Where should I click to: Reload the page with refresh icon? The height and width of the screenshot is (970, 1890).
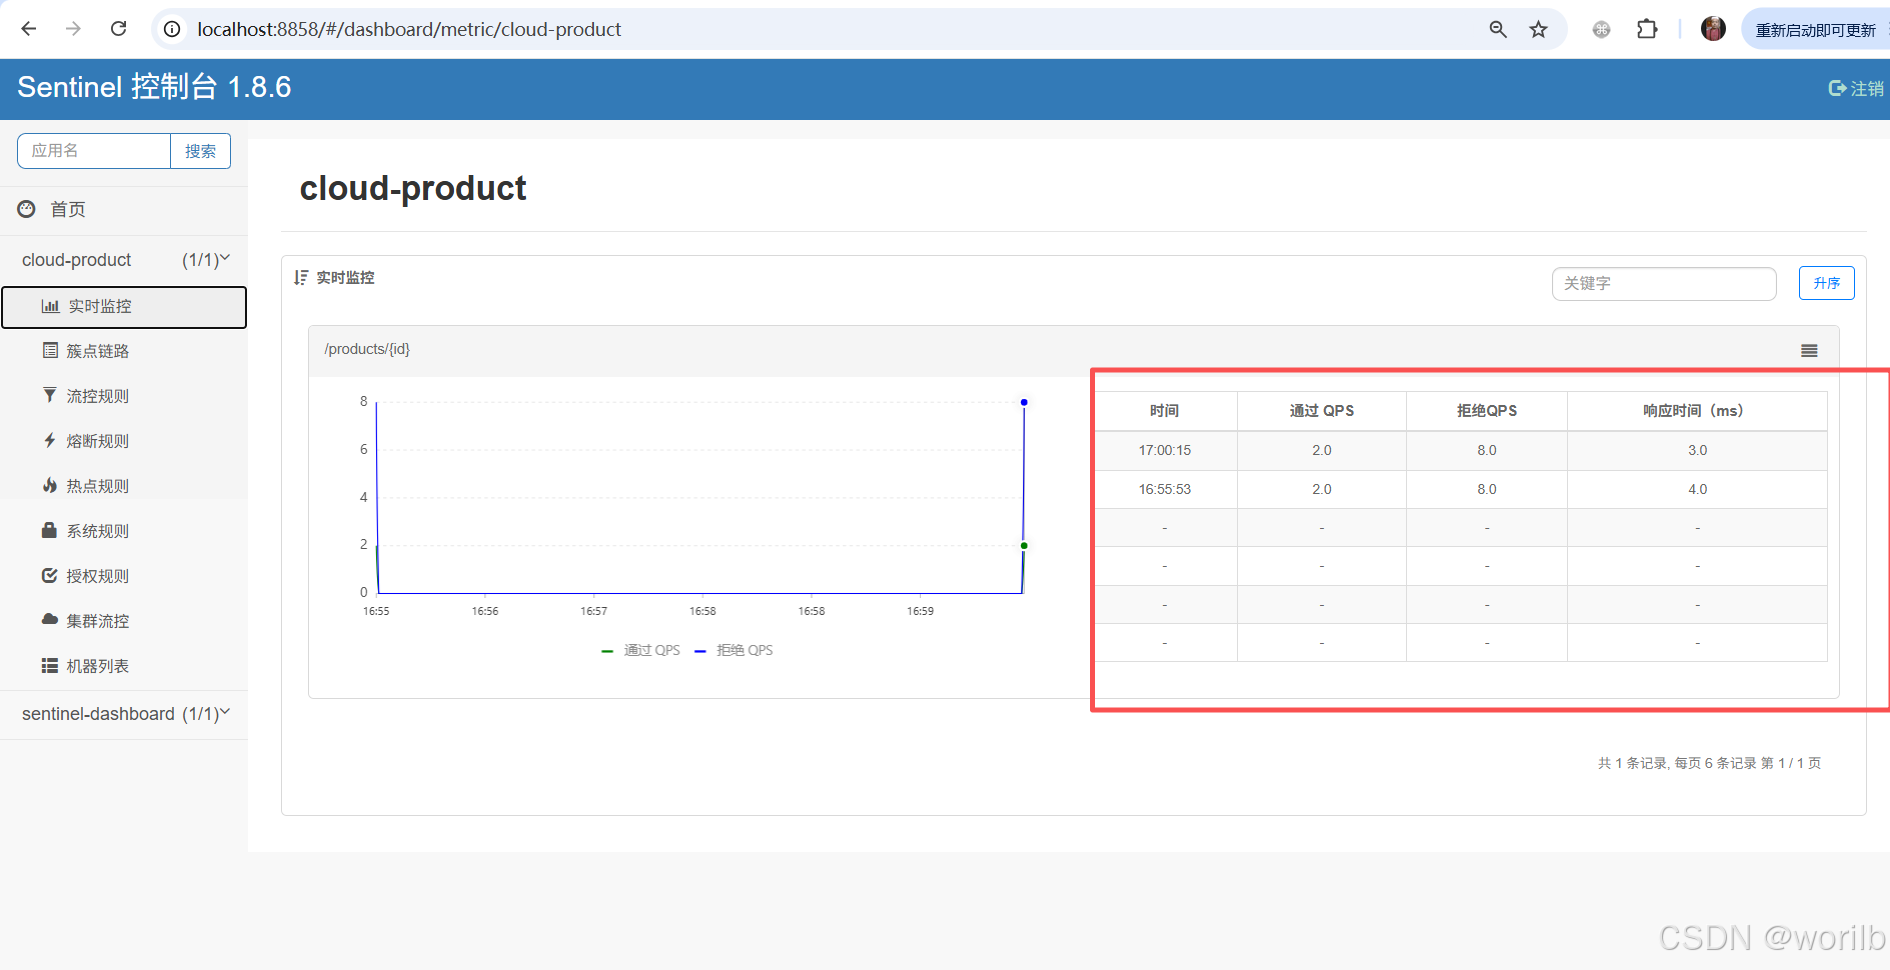(118, 29)
